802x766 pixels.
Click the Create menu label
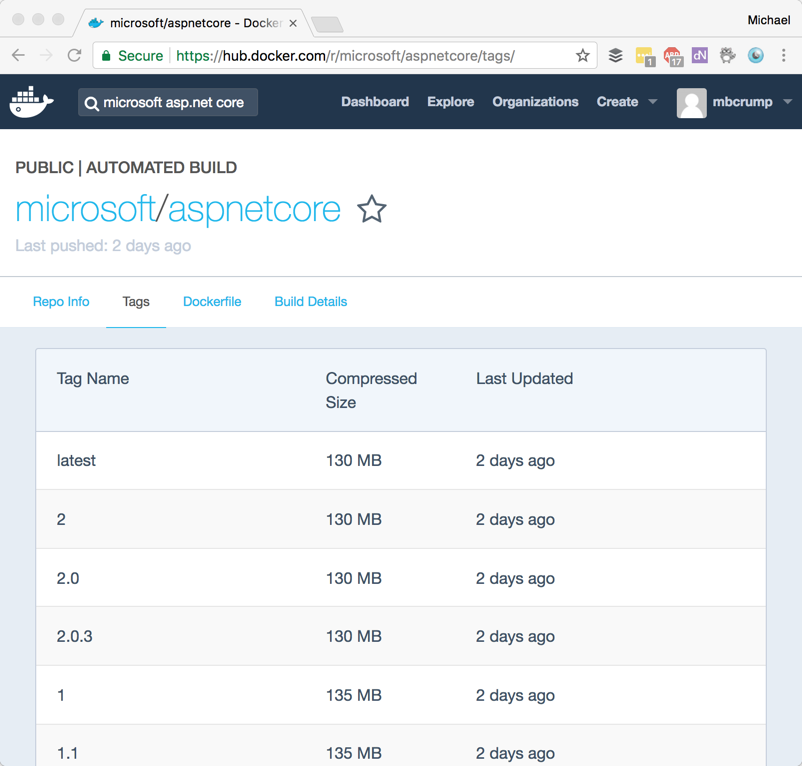pyautogui.click(x=617, y=102)
